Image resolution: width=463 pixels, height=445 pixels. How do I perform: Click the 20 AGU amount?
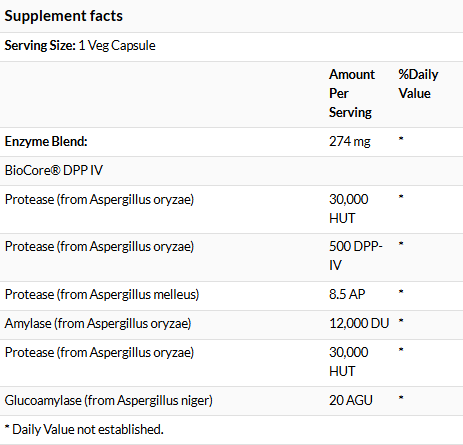[x=351, y=400]
